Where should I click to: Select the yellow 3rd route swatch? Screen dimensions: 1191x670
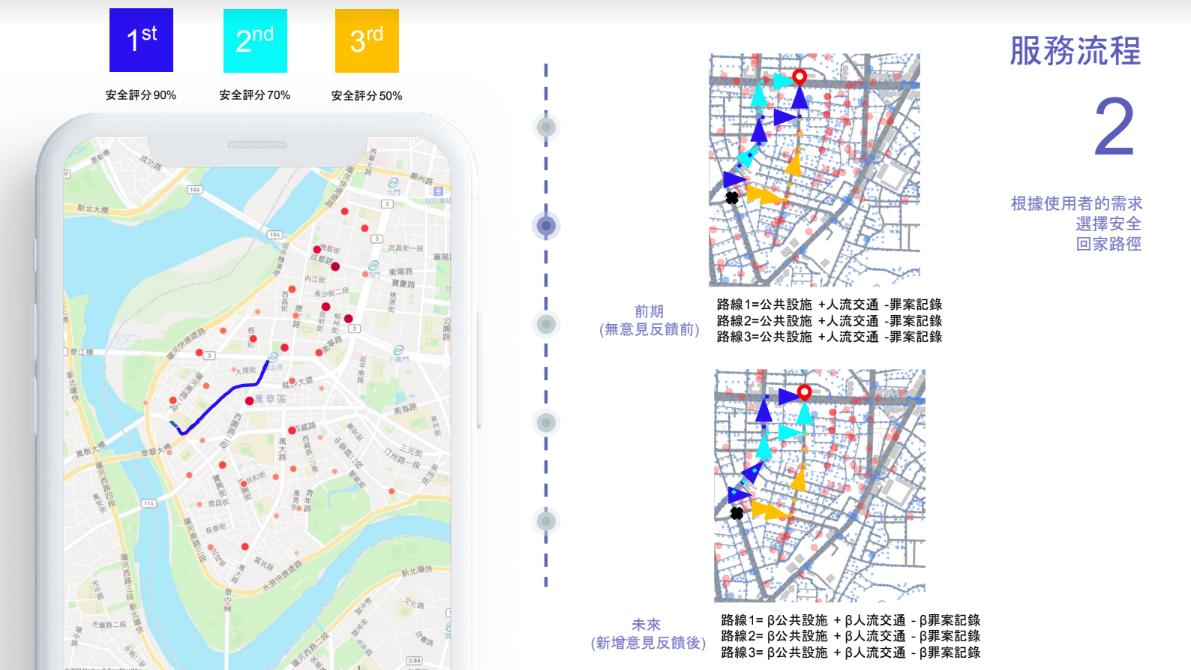click(x=367, y=41)
